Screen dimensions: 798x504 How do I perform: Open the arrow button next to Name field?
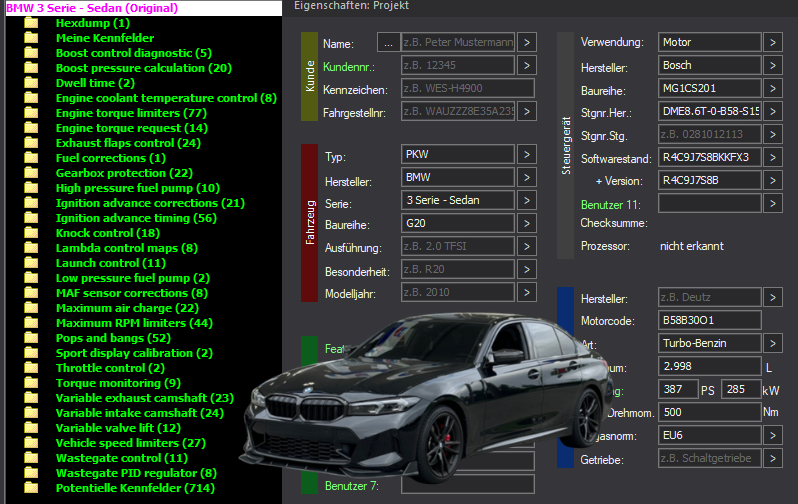click(x=527, y=42)
